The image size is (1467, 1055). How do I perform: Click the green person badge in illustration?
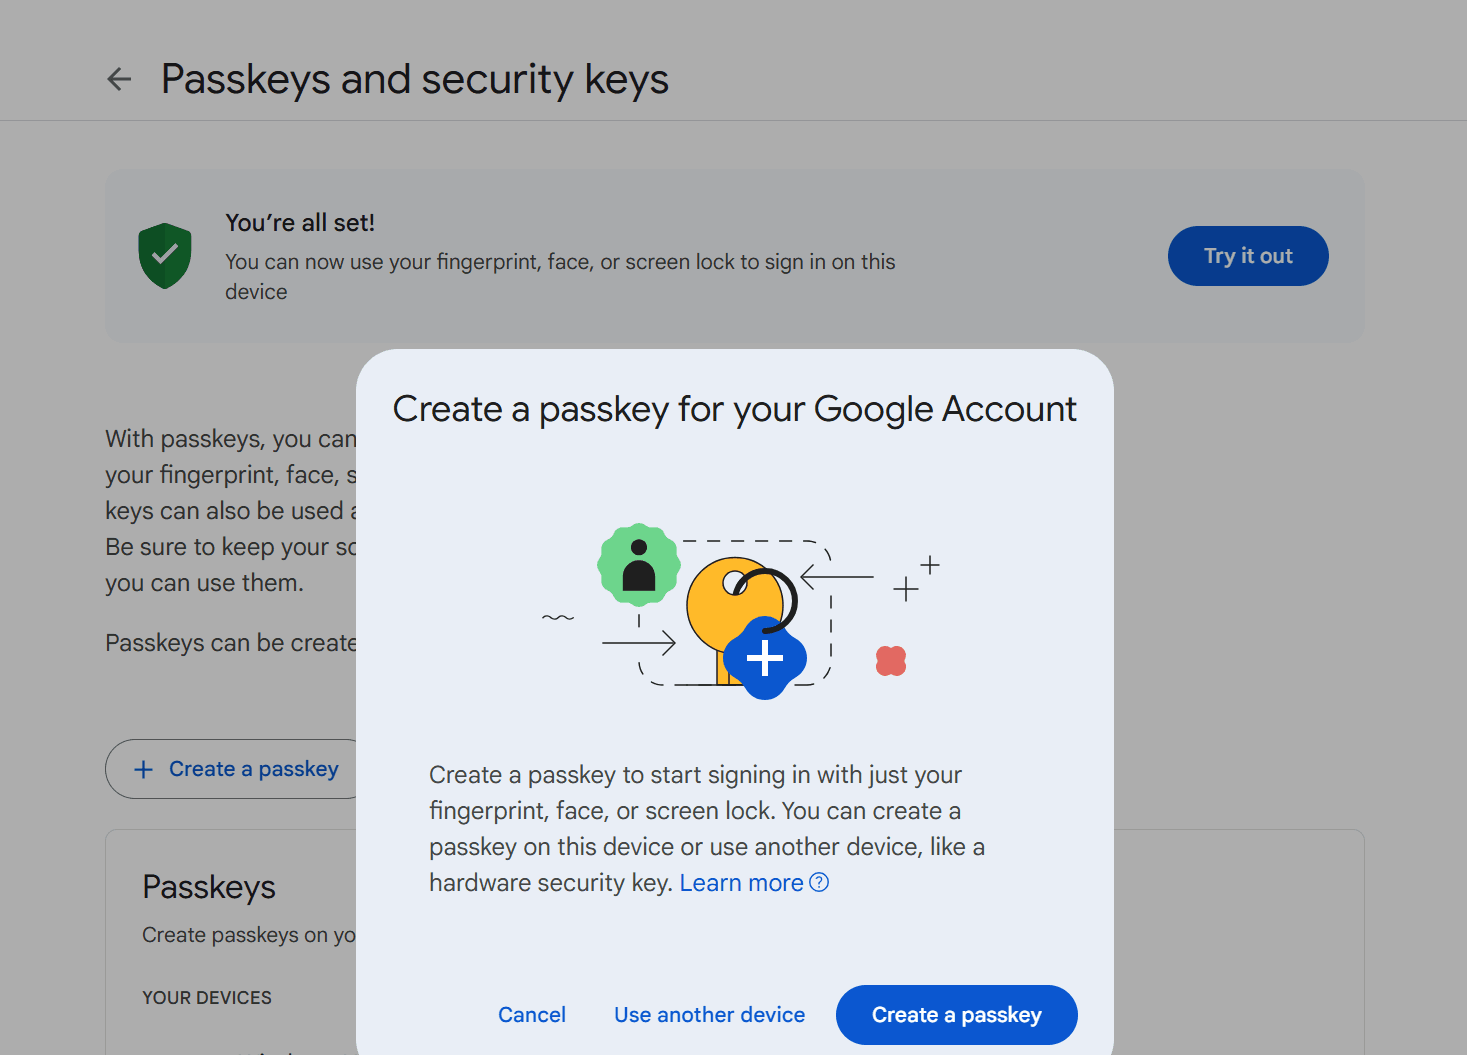tap(639, 565)
